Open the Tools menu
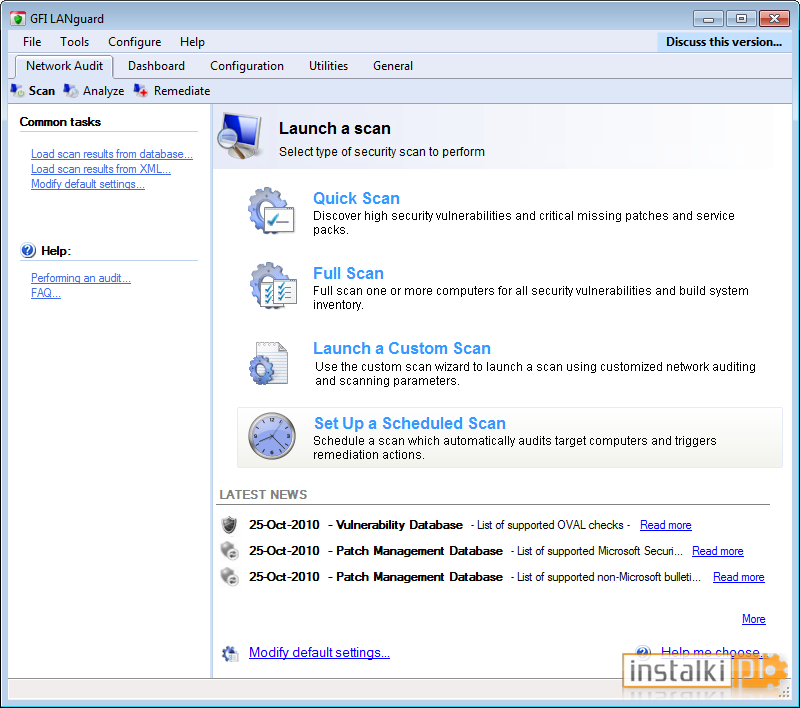This screenshot has height=708, width=800. click(74, 42)
